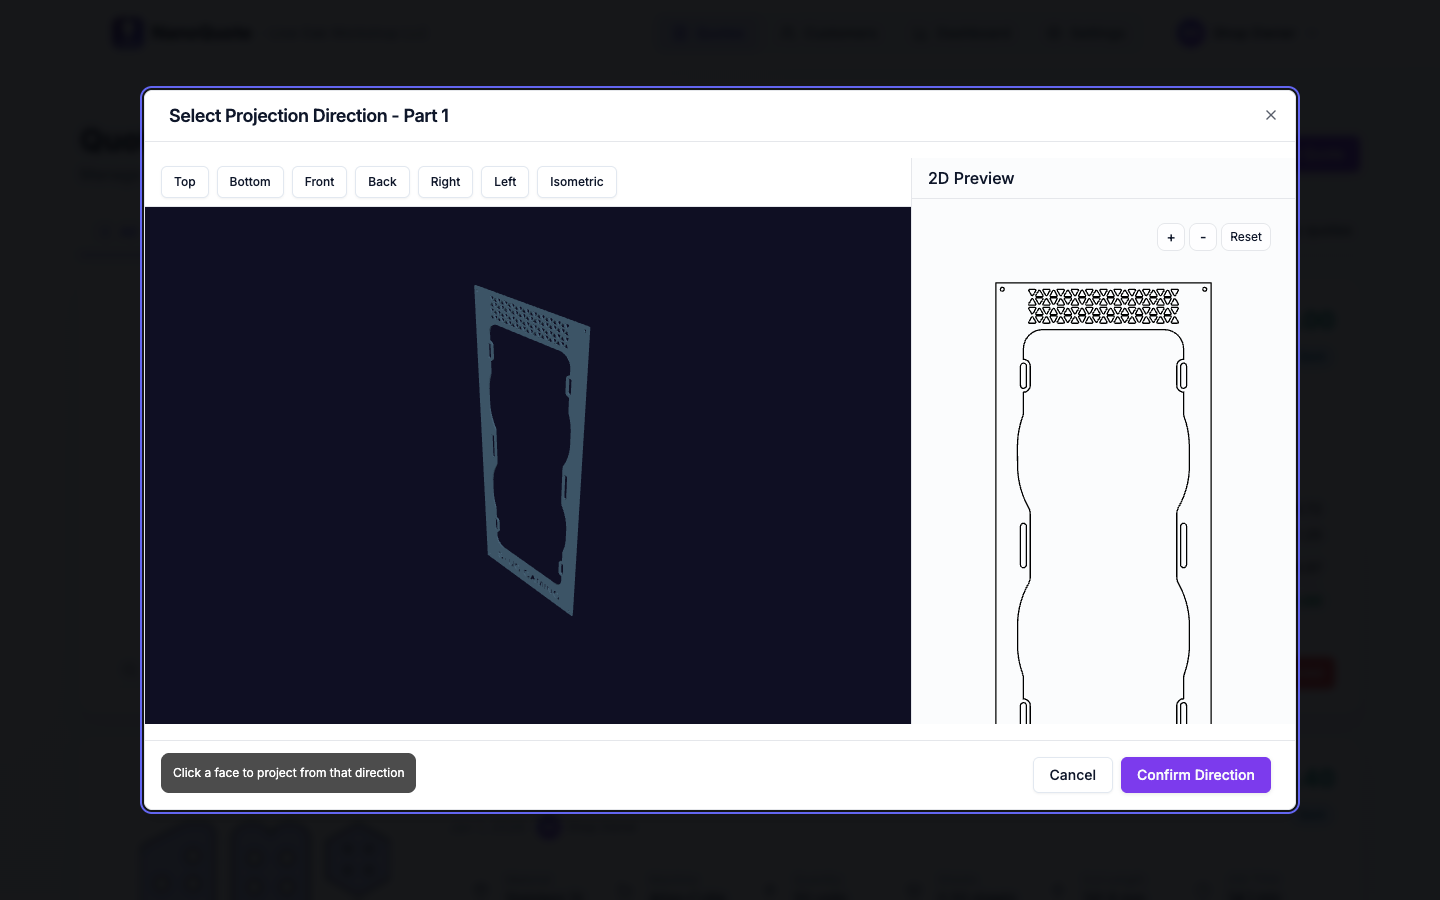This screenshot has height=900, width=1440.
Task: Switch to Back view
Action: tap(382, 182)
